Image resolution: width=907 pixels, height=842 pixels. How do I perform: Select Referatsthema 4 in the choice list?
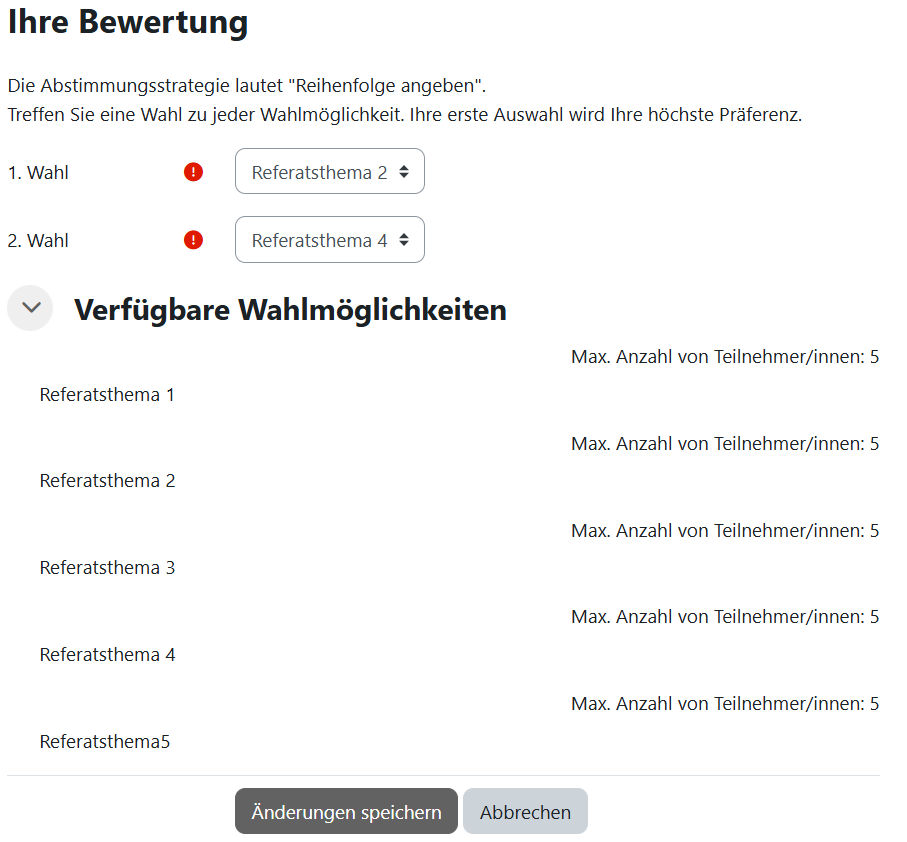107,654
